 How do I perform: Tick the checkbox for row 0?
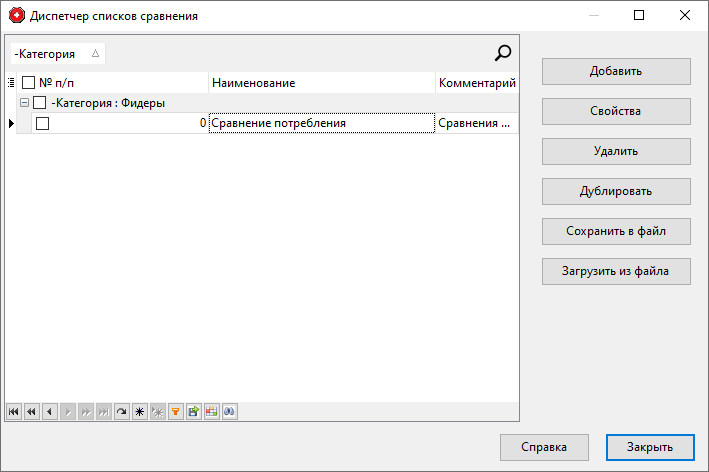42,123
